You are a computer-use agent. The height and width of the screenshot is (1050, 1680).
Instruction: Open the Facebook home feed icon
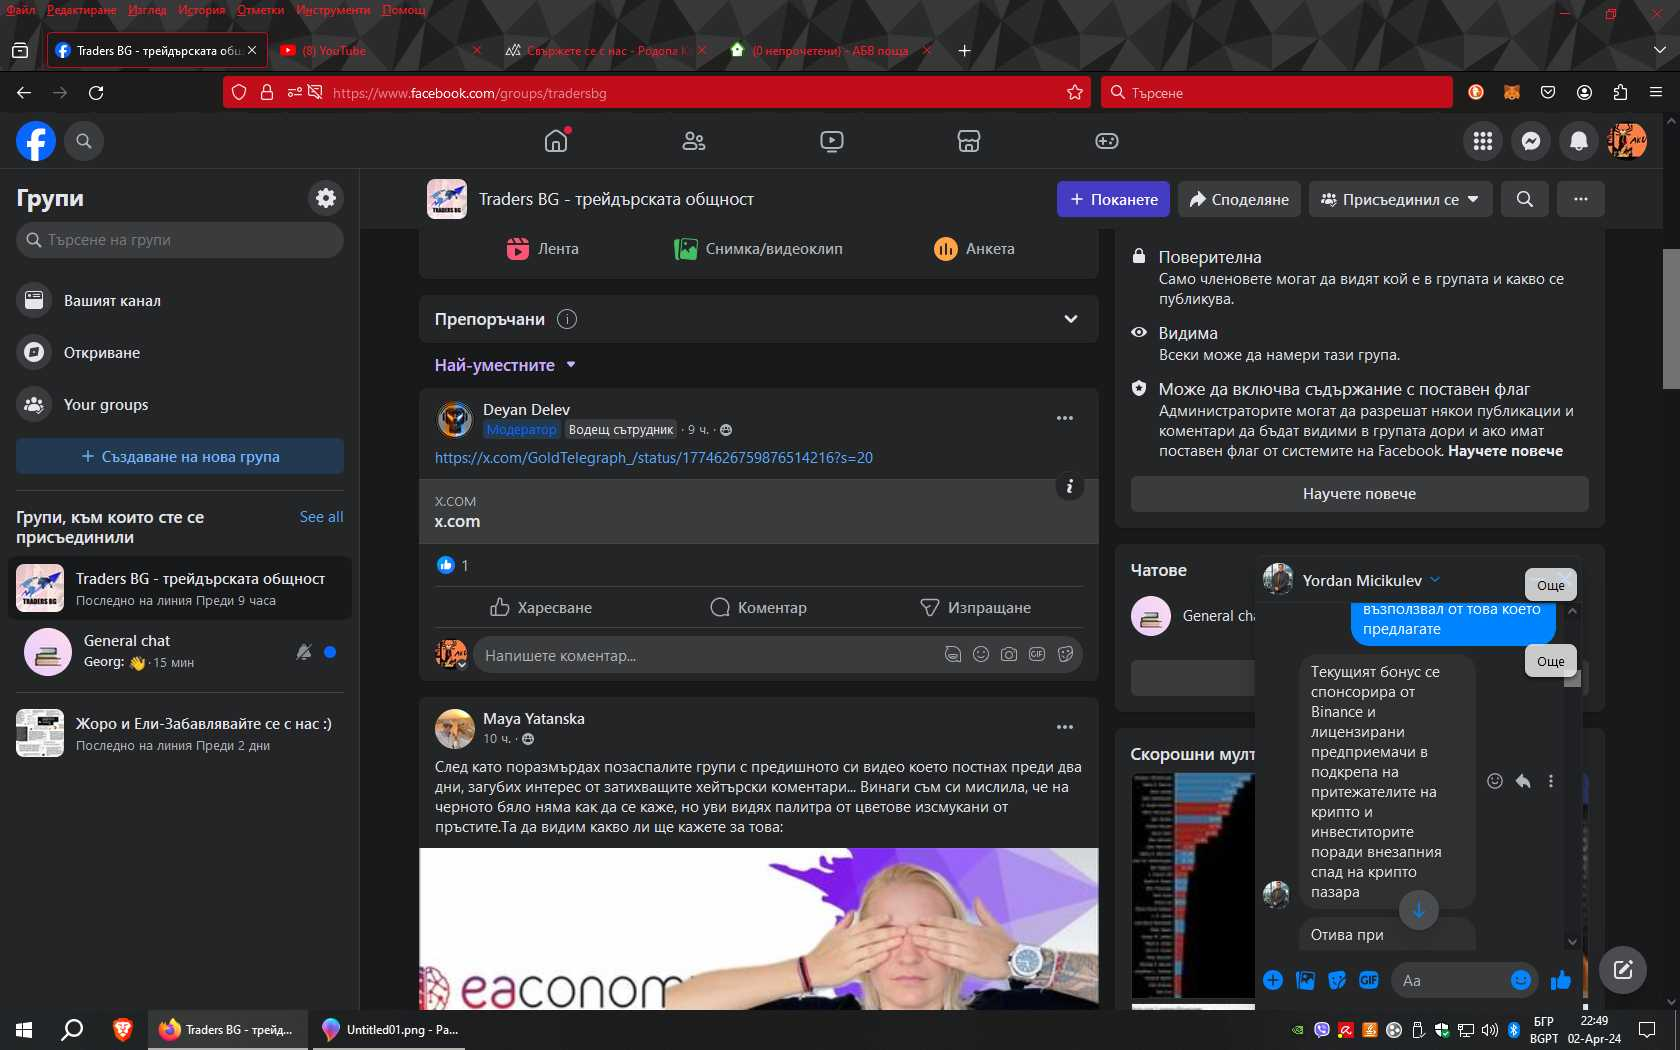pos(556,141)
